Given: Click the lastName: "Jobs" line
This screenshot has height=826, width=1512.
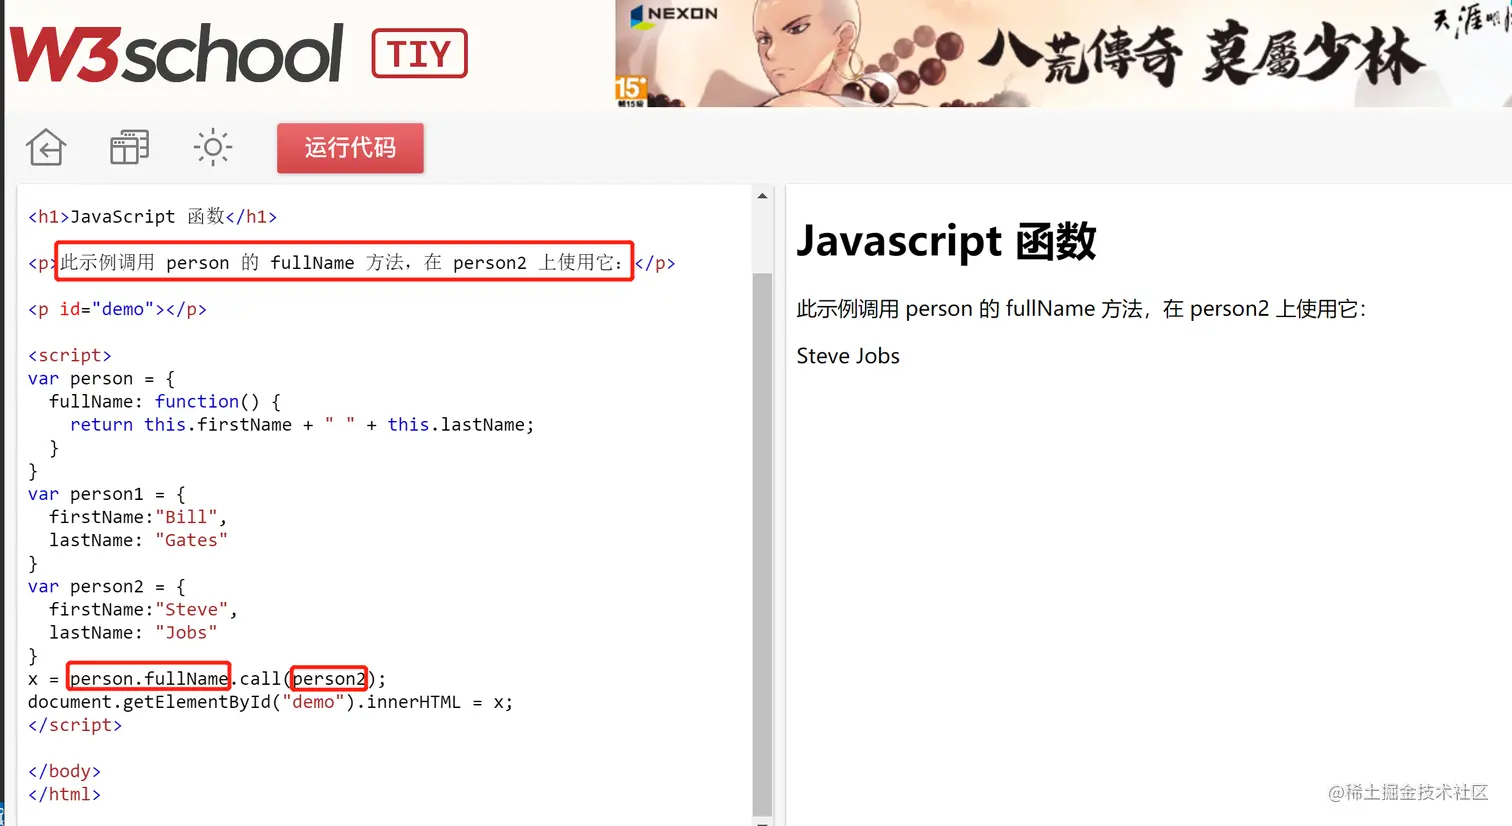Looking at the screenshot, I should click(x=133, y=633).
